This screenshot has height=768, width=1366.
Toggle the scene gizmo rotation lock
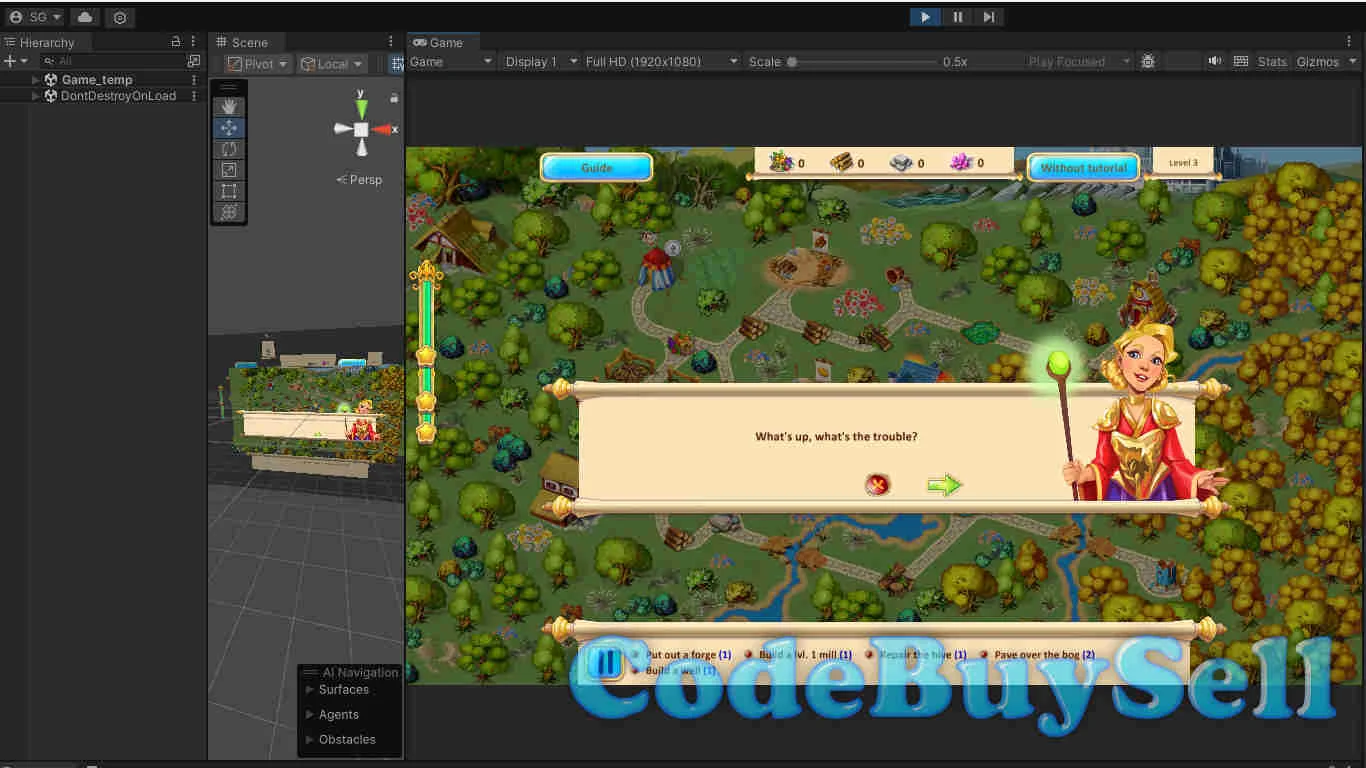coord(394,98)
